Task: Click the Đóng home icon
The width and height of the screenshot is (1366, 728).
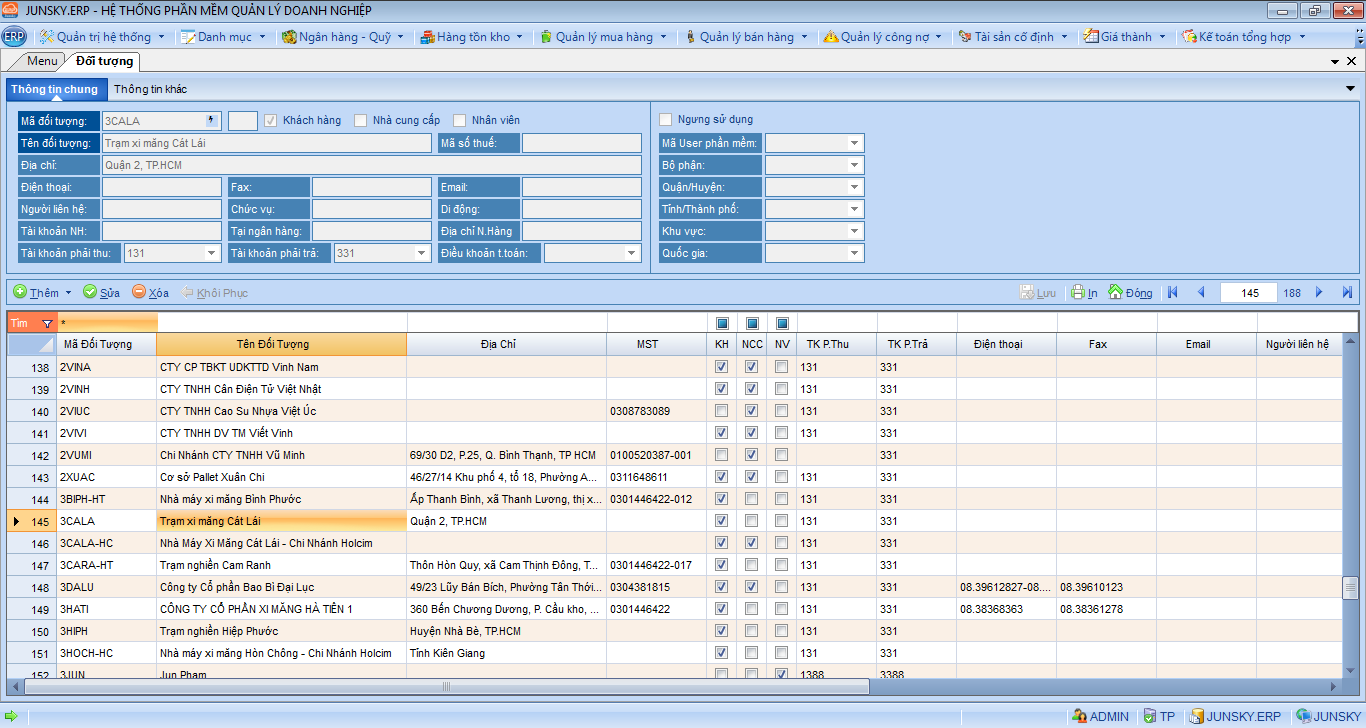Action: pyautogui.click(x=1115, y=292)
